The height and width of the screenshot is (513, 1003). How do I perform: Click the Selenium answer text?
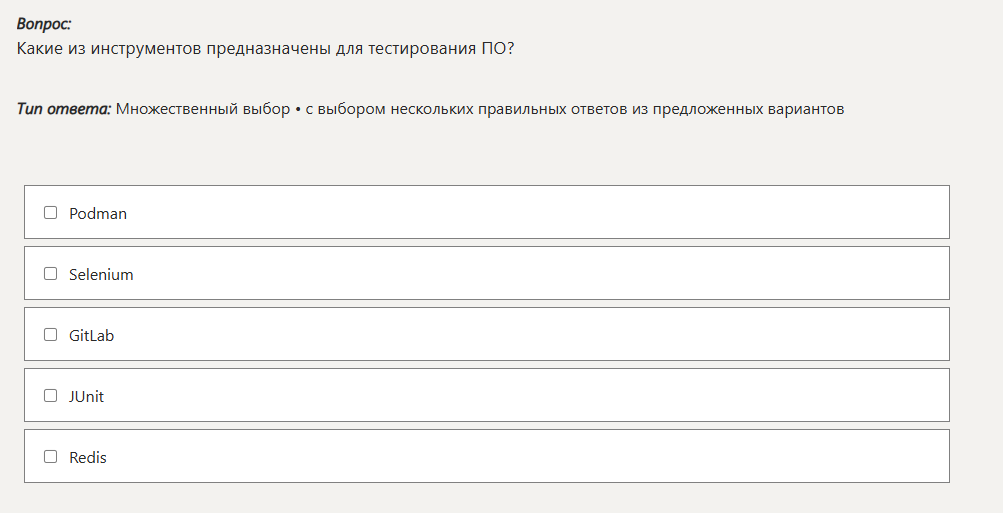101,275
